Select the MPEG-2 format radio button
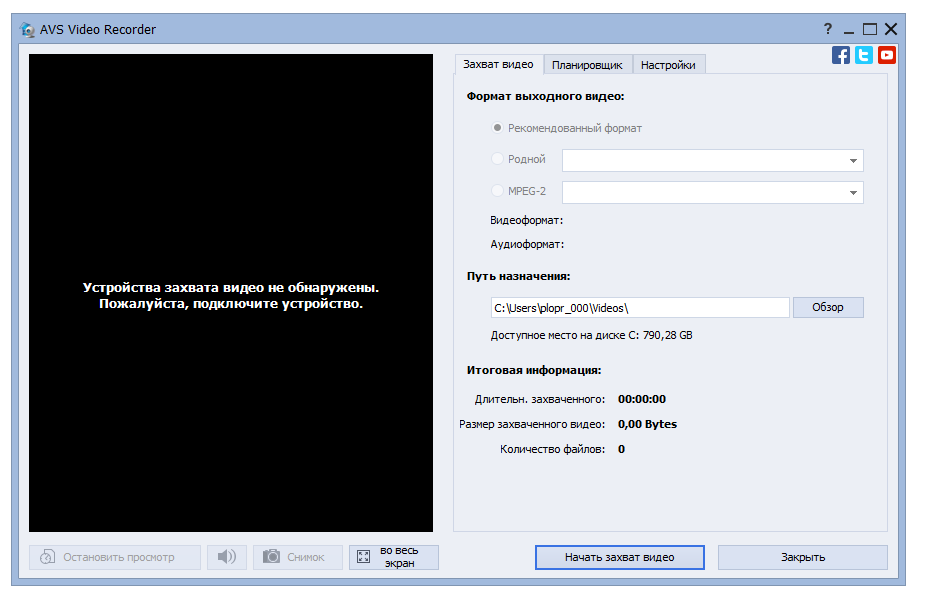This screenshot has height=601, width=925. [497, 191]
